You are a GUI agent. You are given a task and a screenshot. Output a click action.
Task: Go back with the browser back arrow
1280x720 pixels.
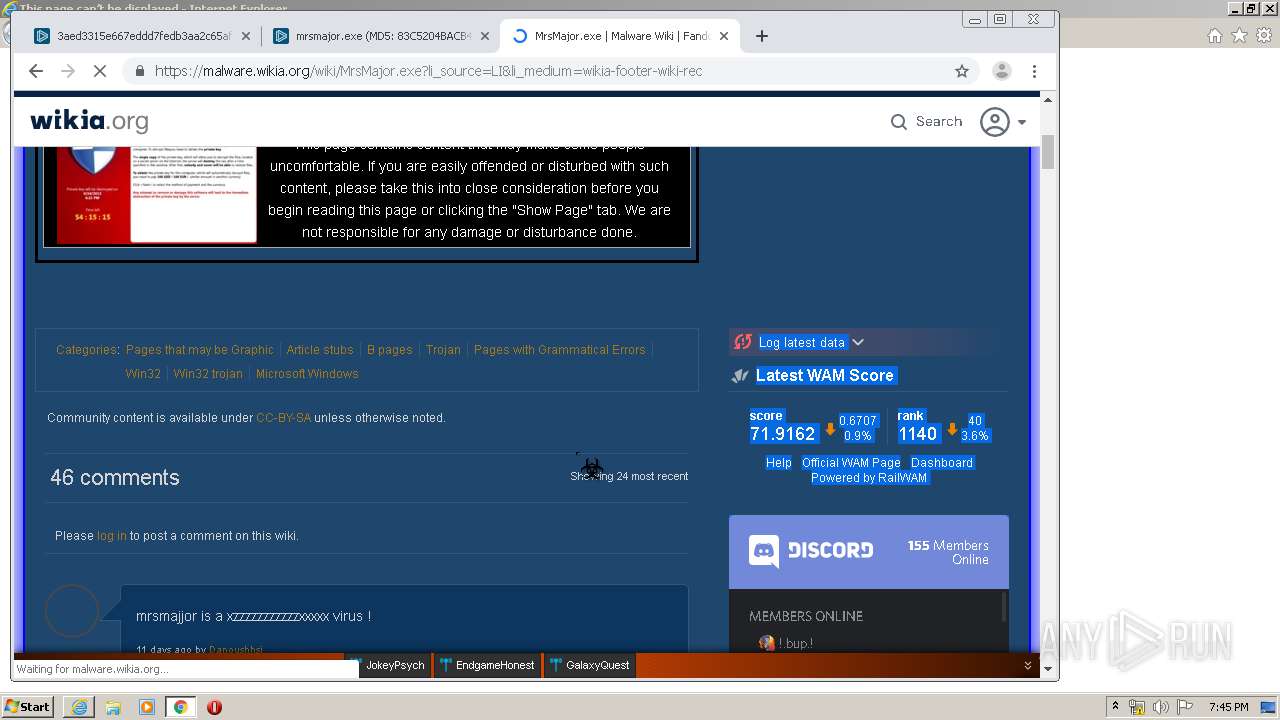[36, 71]
